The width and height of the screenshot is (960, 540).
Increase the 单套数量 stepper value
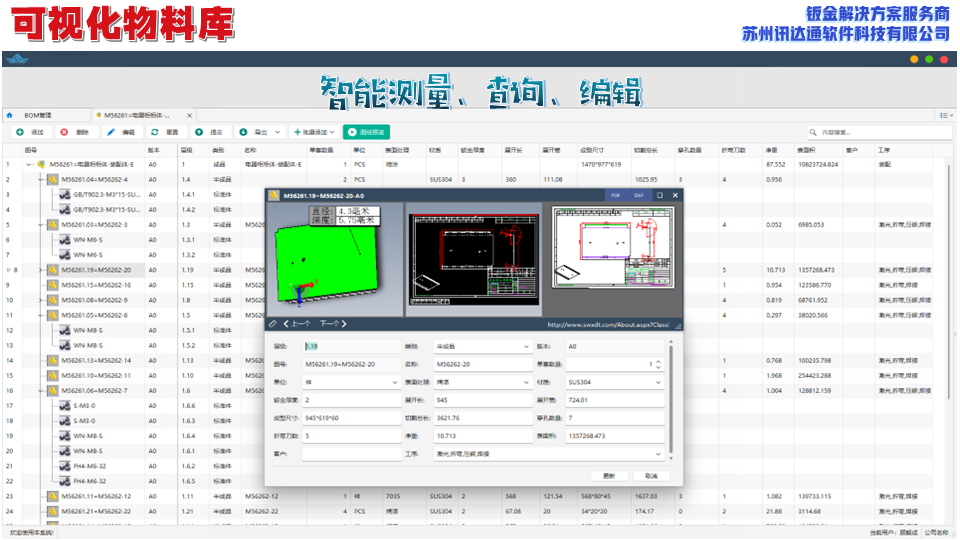pyautogui.click(x=659, y=361)
